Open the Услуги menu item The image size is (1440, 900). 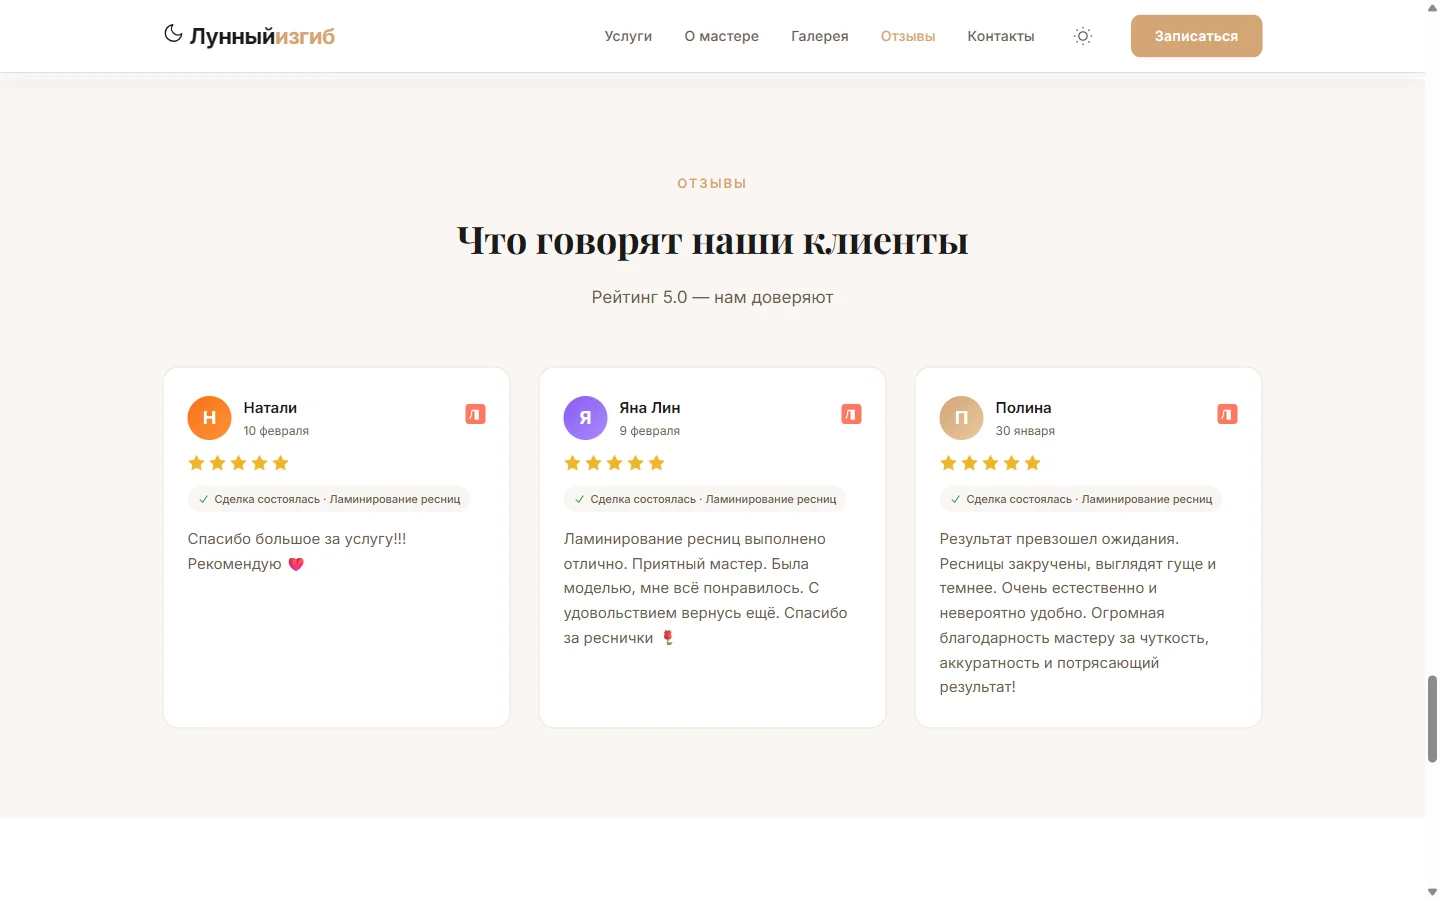(628, 36)
